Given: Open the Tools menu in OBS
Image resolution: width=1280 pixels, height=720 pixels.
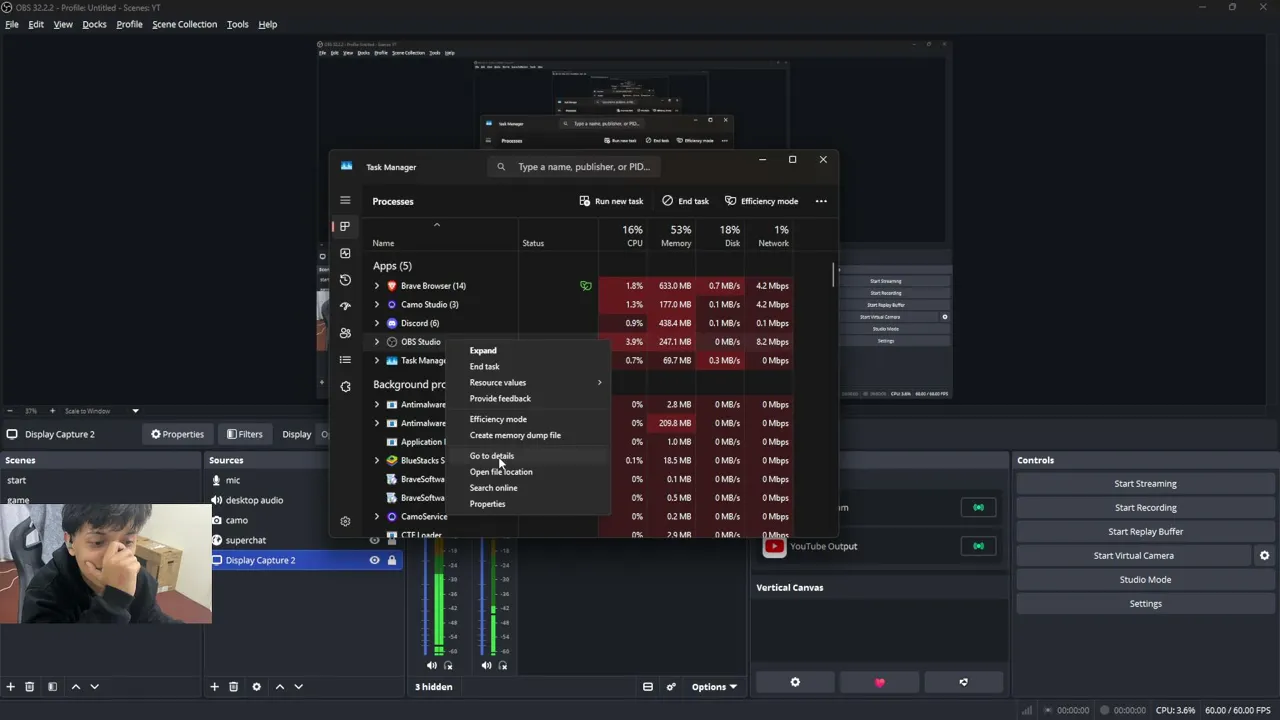Looking at the screenshot, I should 237,24.
